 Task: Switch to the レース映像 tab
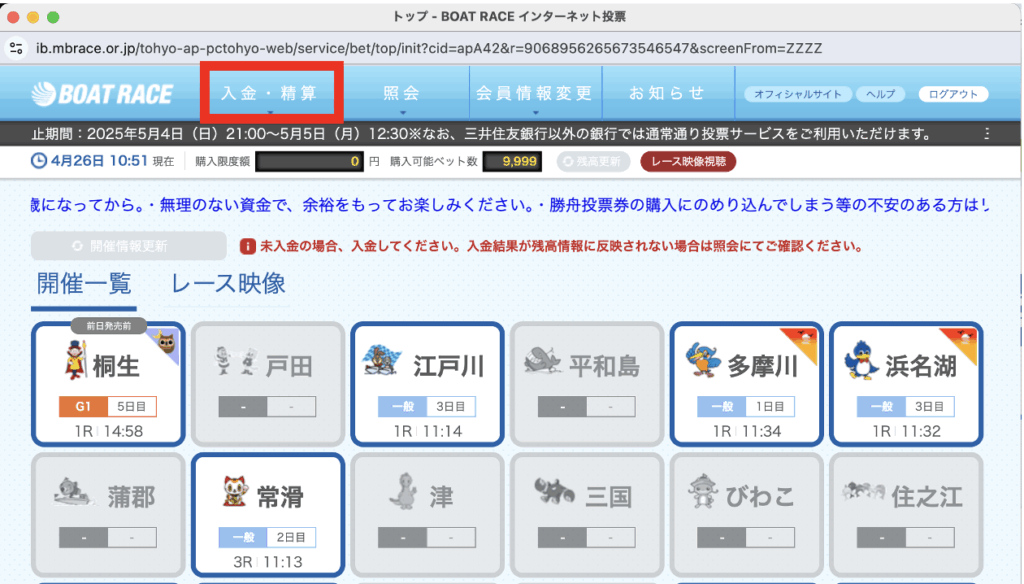point(228,283)
